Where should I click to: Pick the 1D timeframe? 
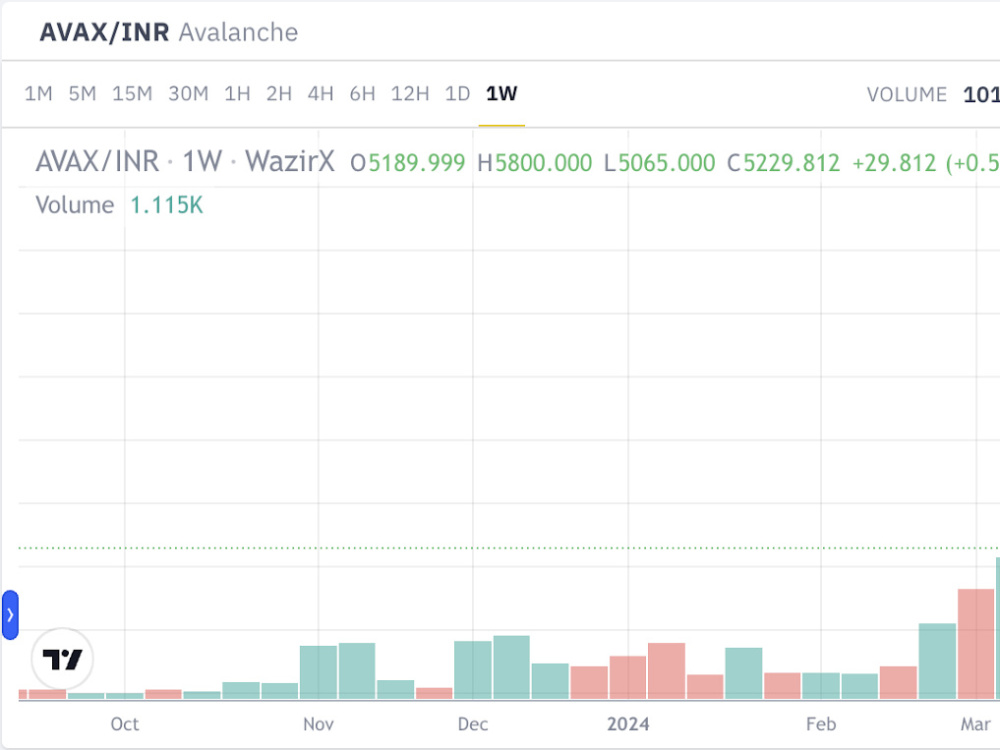(x=457, y=94)
